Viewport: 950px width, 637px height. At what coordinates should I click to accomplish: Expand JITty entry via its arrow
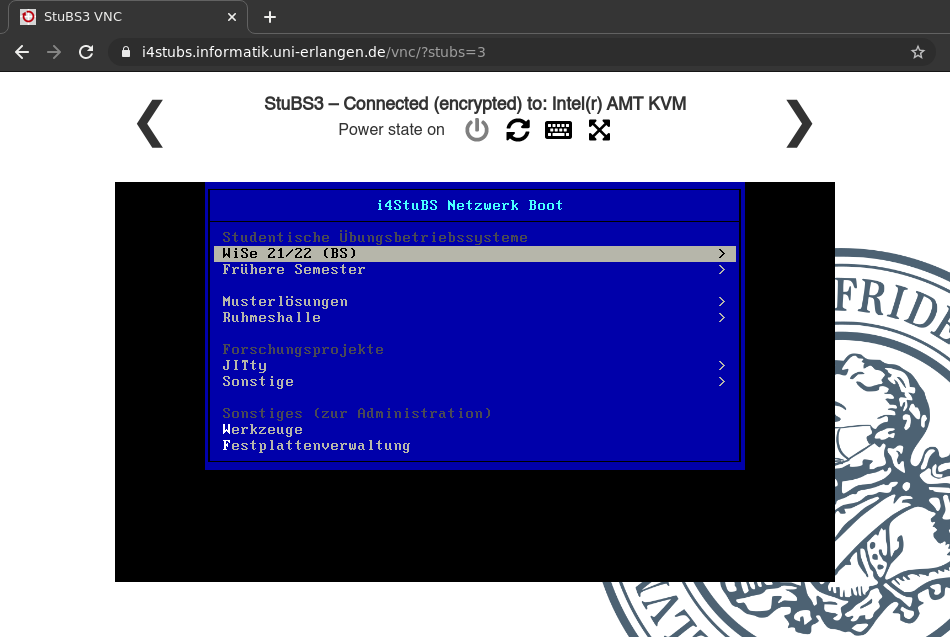pos(721,366)
